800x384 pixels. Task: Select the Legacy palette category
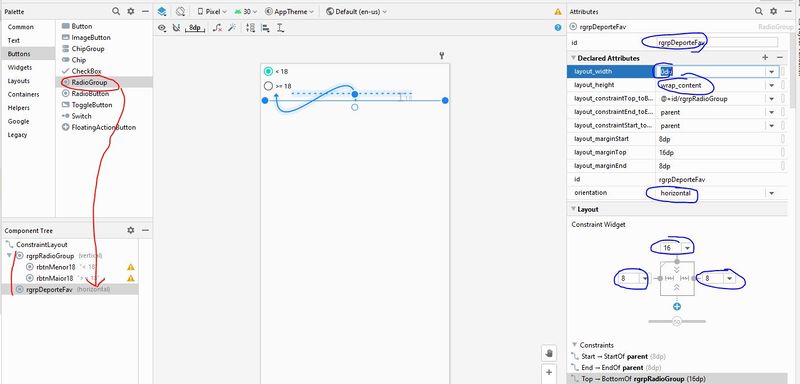click(17, 135)
